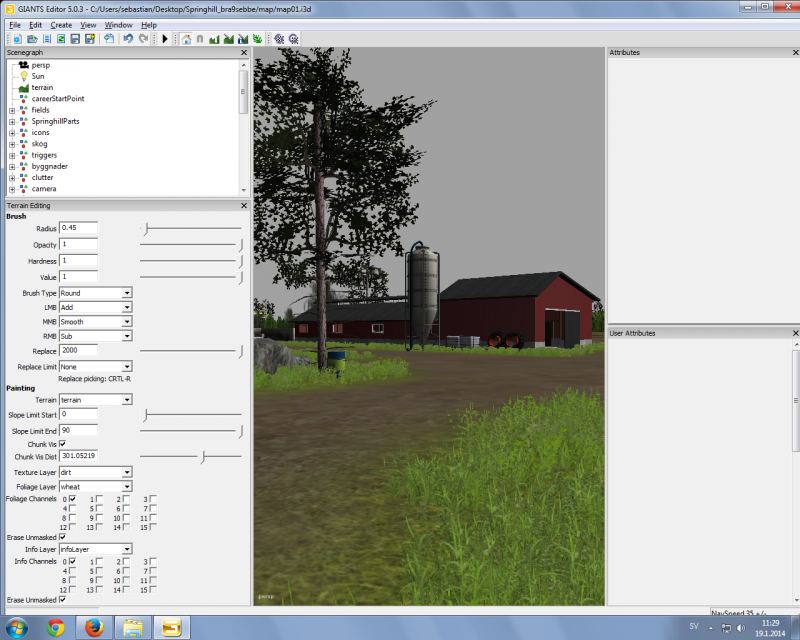Activate the terrain info layer paint icon

click(243, 39)
